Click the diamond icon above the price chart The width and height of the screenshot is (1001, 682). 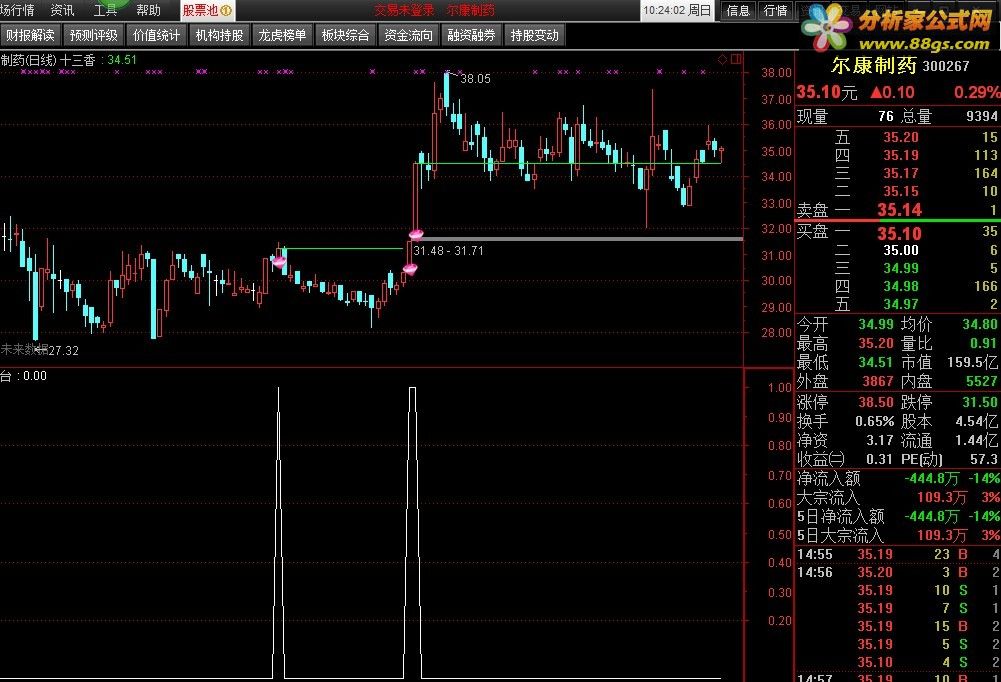point(723,59)
